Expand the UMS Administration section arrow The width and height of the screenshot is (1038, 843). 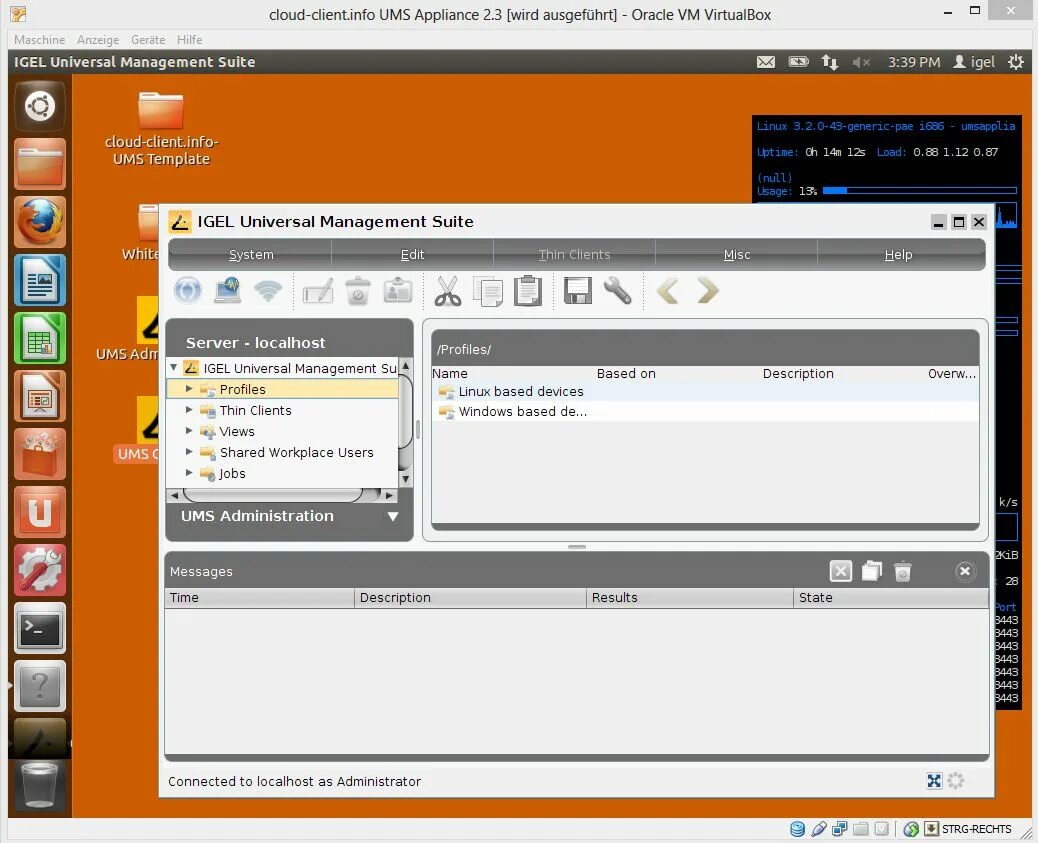point(393,516)
